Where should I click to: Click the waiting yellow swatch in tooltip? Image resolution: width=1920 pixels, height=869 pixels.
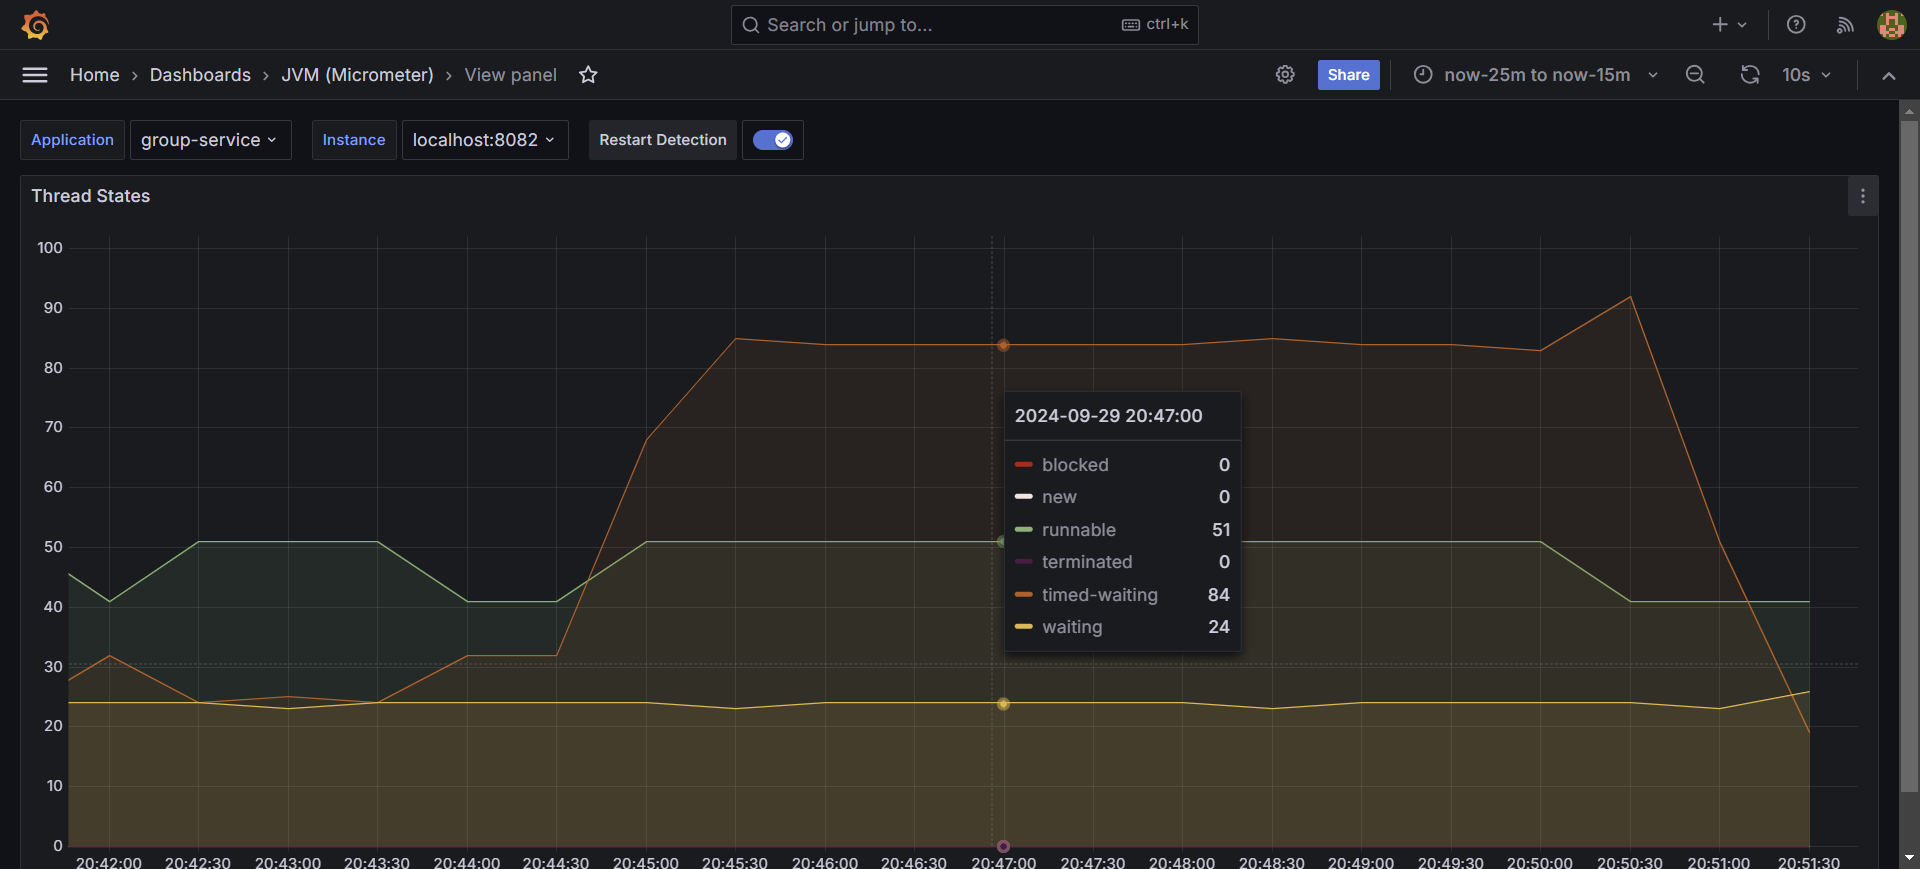(x=1023, y=627)
